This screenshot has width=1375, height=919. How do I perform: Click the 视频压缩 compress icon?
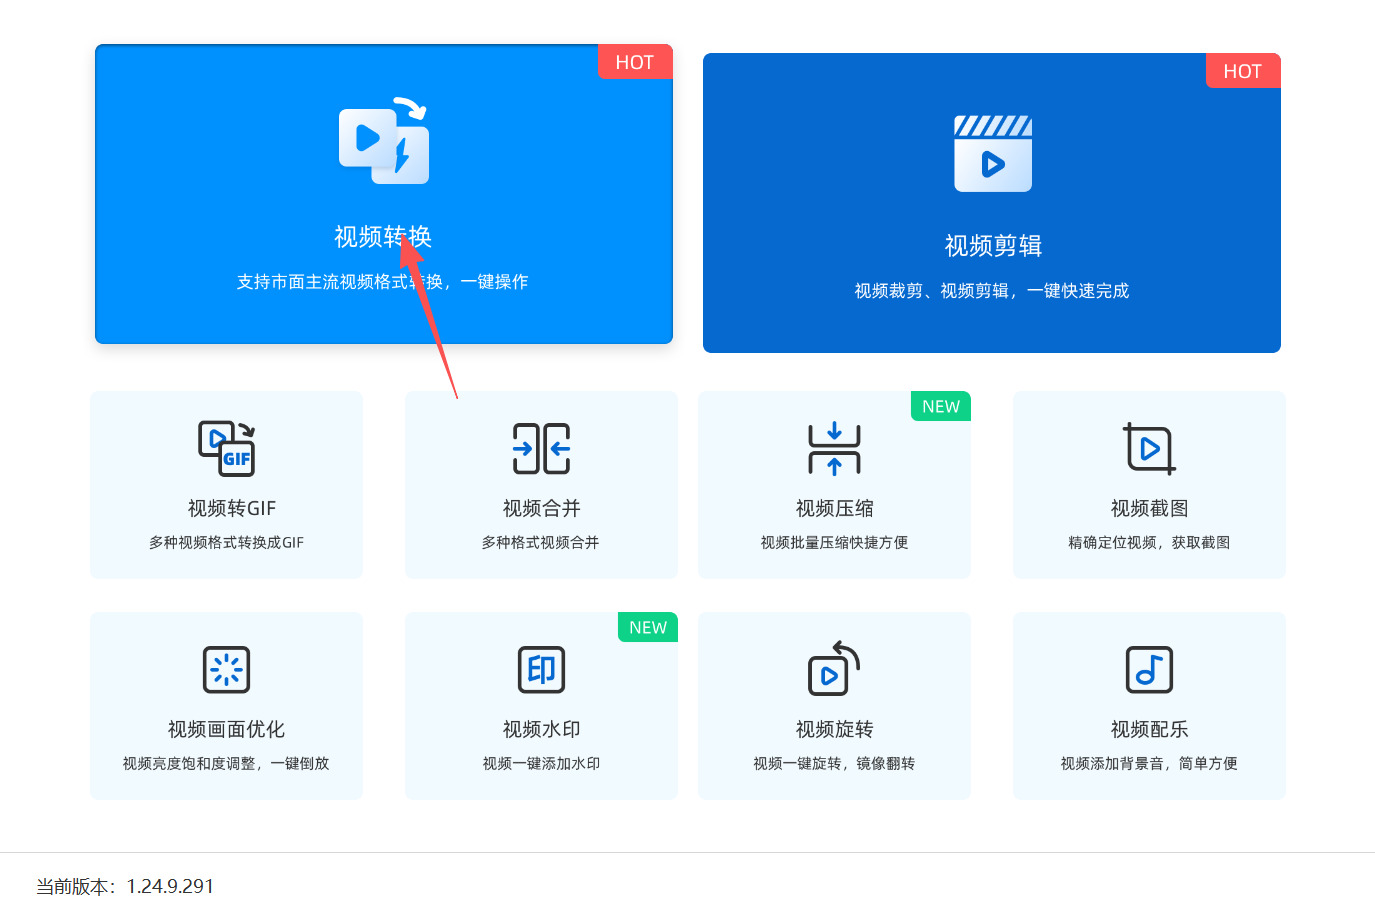[834, 448]
